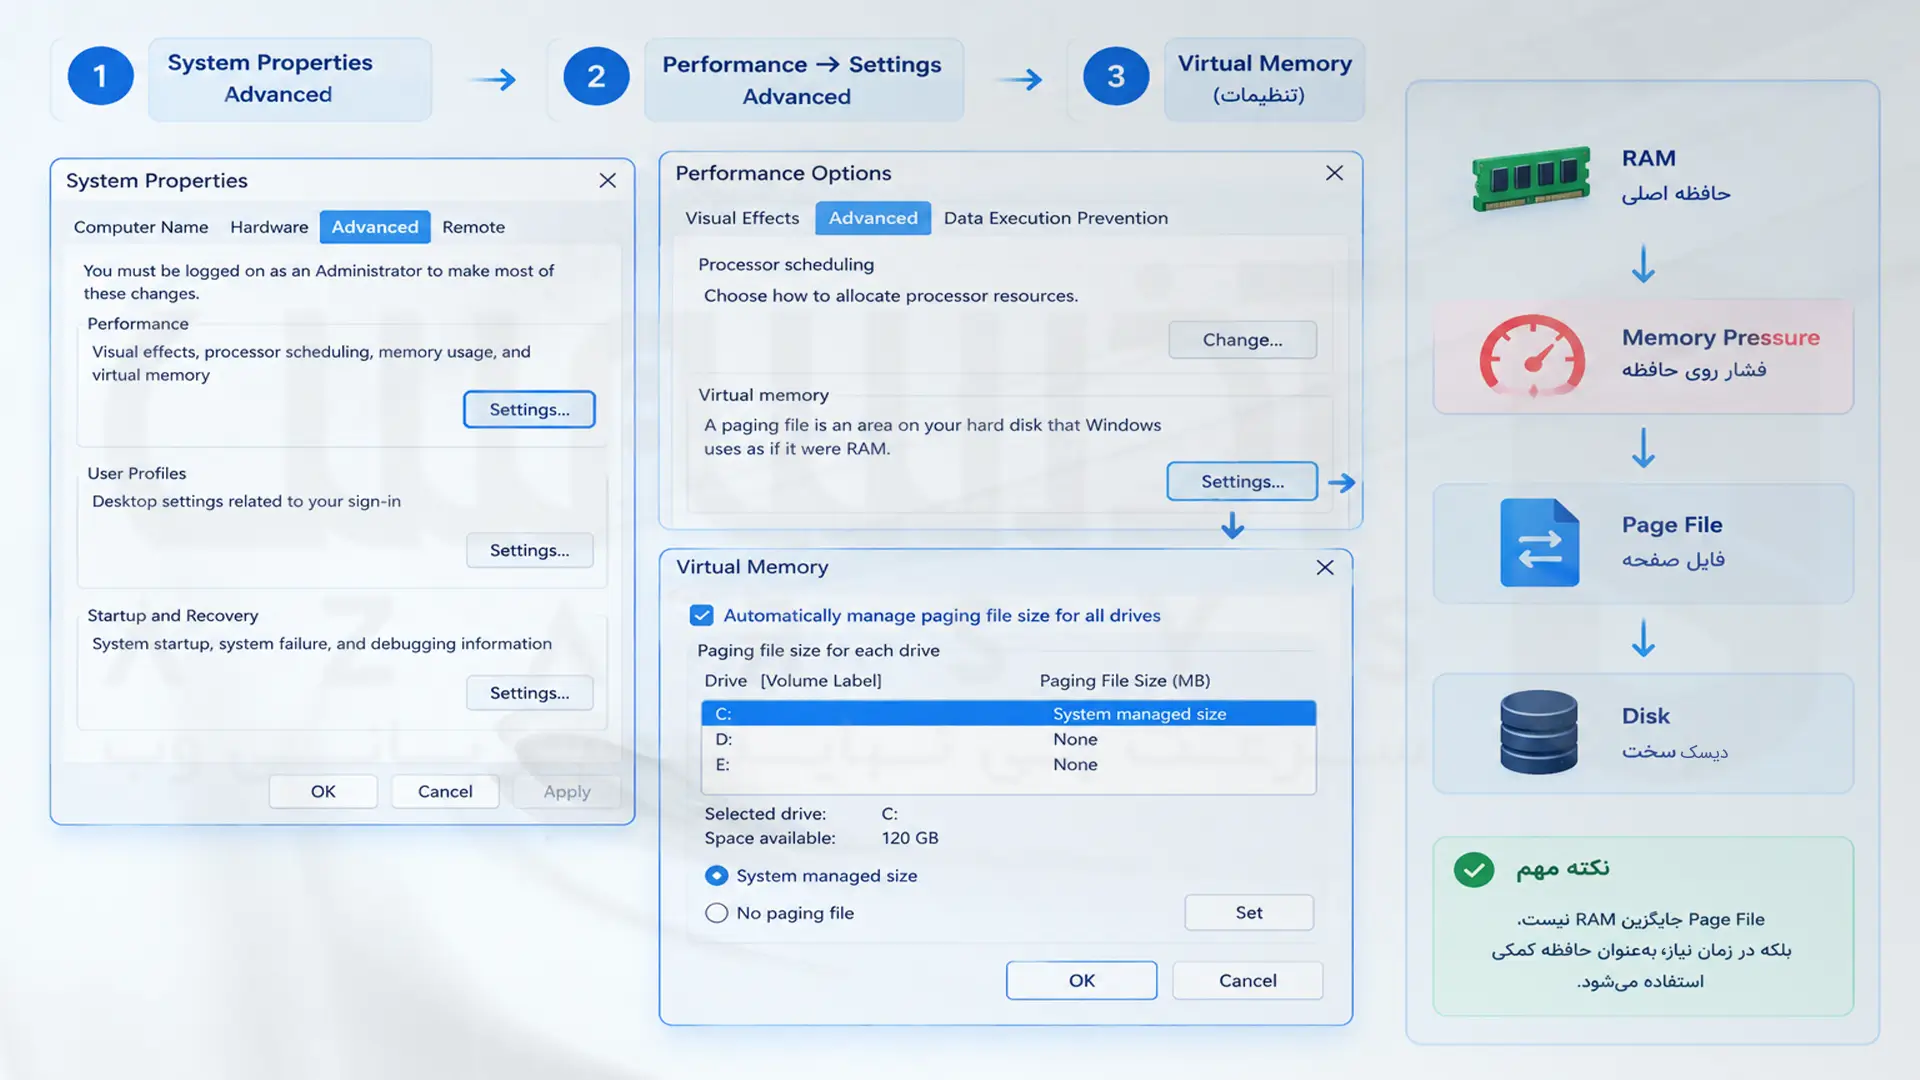The height and width of the screenshot is (1080, 1920).
Task: Click the green checkmark note icon
Action: point(1473,869)
